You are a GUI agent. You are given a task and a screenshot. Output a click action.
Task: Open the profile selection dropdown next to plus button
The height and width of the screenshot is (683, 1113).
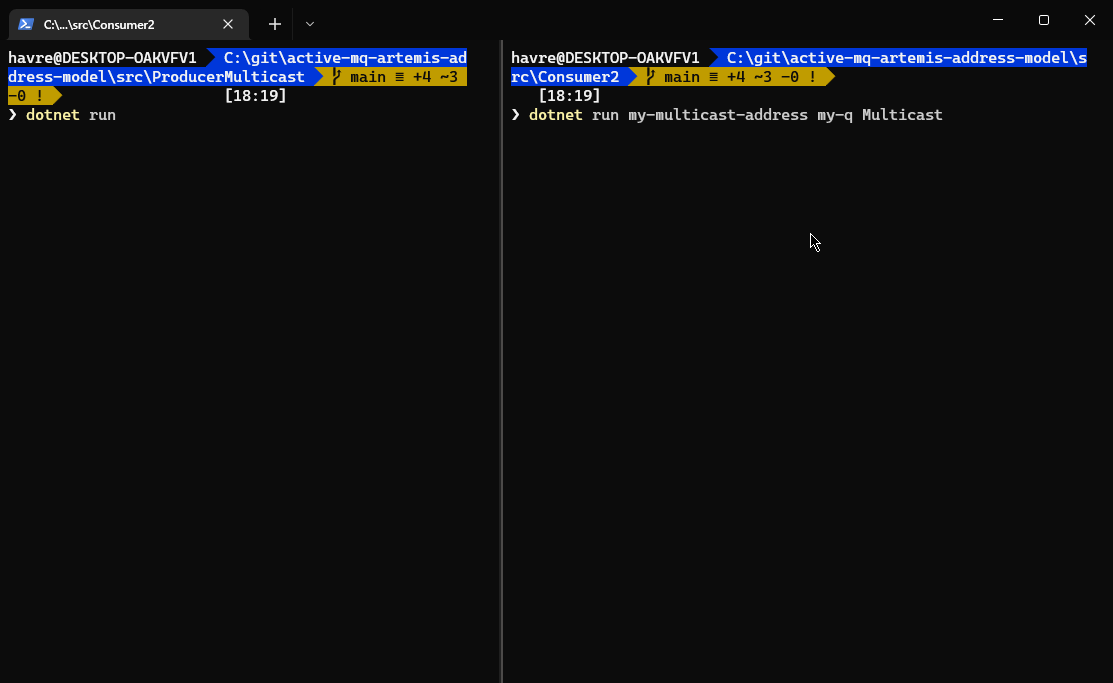(x=309, y=24)
